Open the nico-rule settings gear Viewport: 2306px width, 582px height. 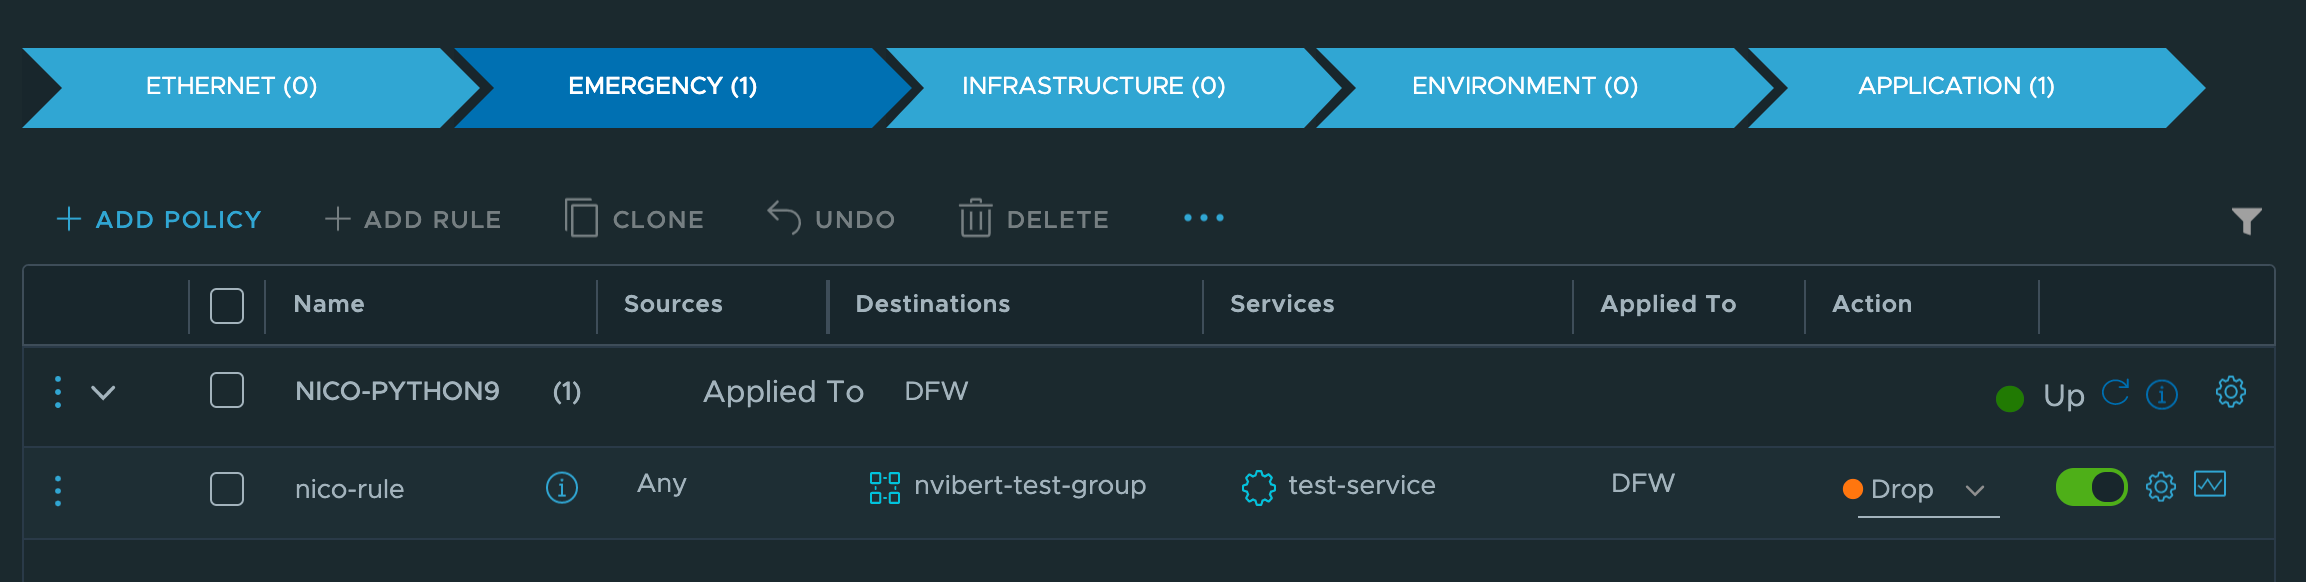point(2161,487)
